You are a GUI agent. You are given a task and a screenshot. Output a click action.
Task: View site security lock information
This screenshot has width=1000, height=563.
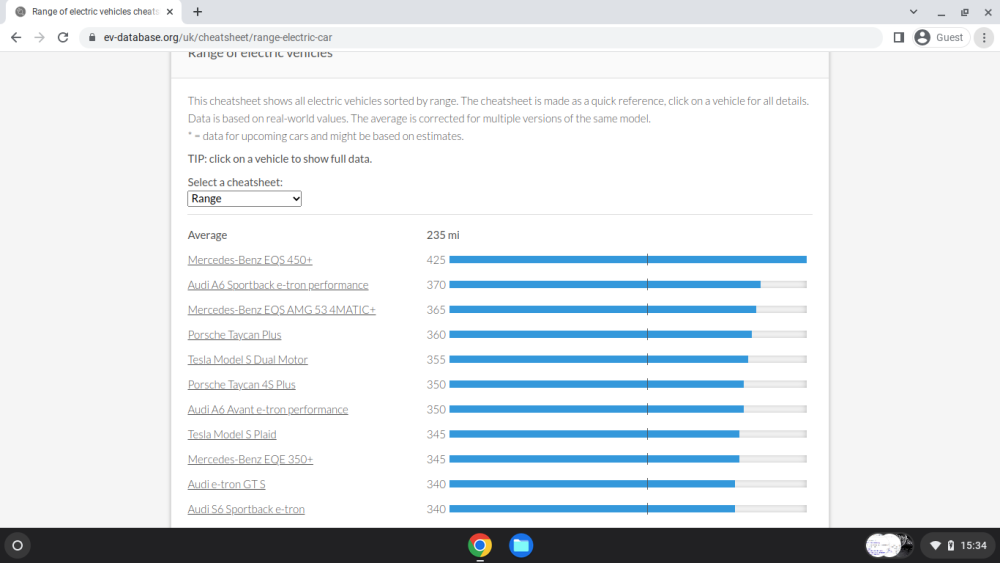tap(92, 38)
